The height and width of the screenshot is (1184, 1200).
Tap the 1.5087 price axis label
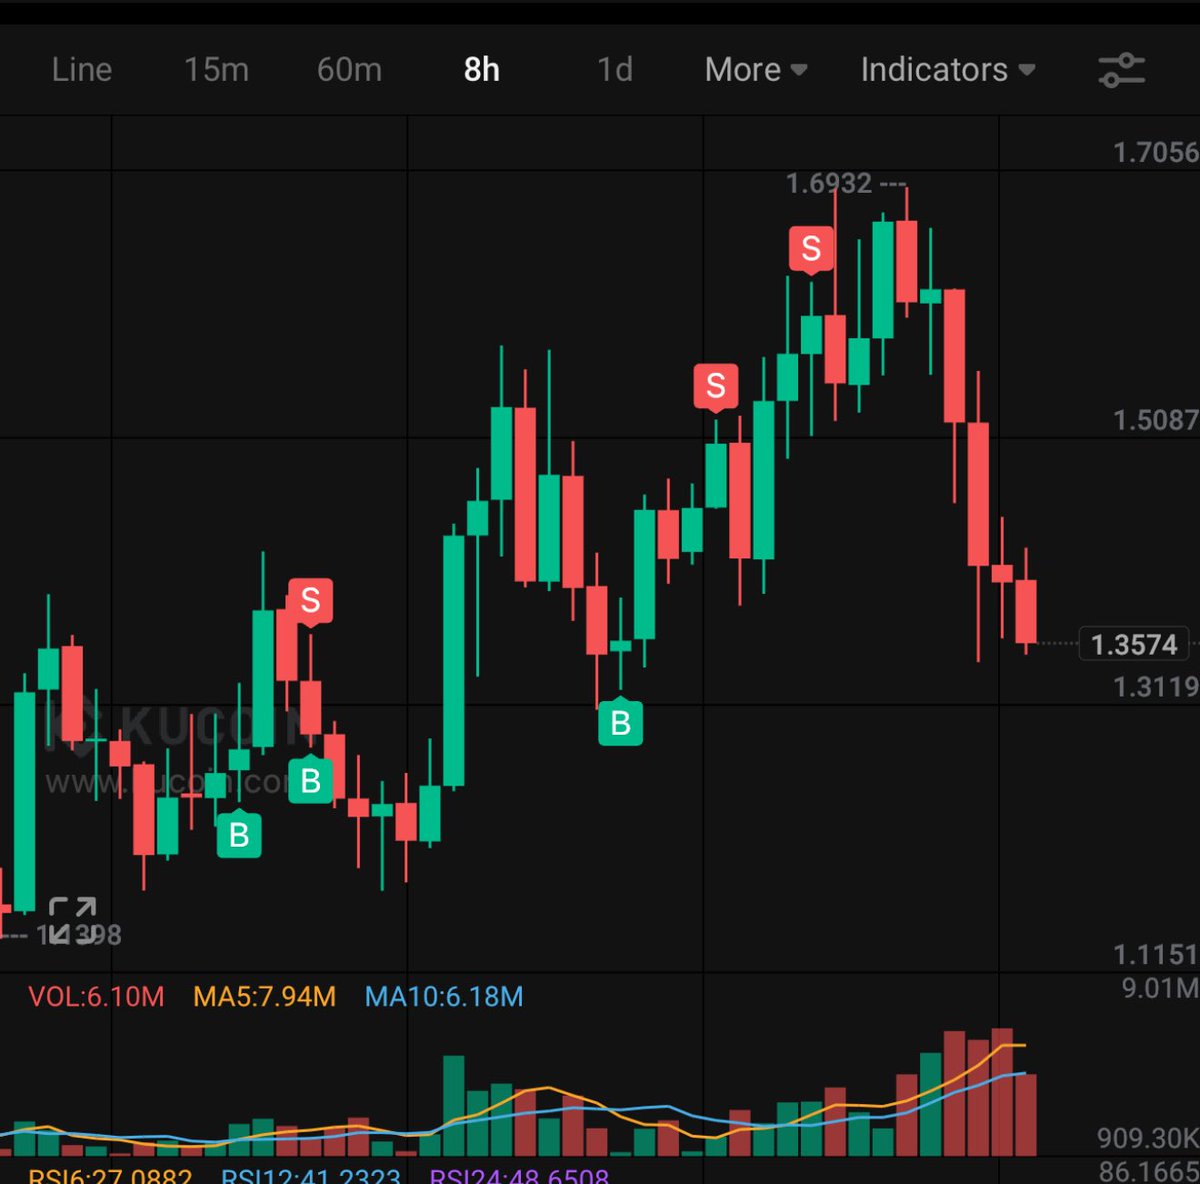pyautogui.click(x=1156, y=420)
